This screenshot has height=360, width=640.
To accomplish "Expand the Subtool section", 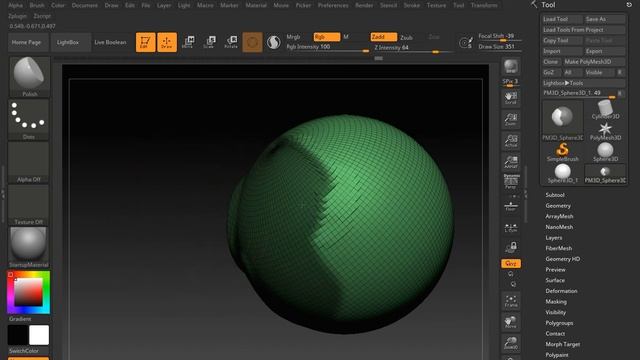I will pos(555,195).
